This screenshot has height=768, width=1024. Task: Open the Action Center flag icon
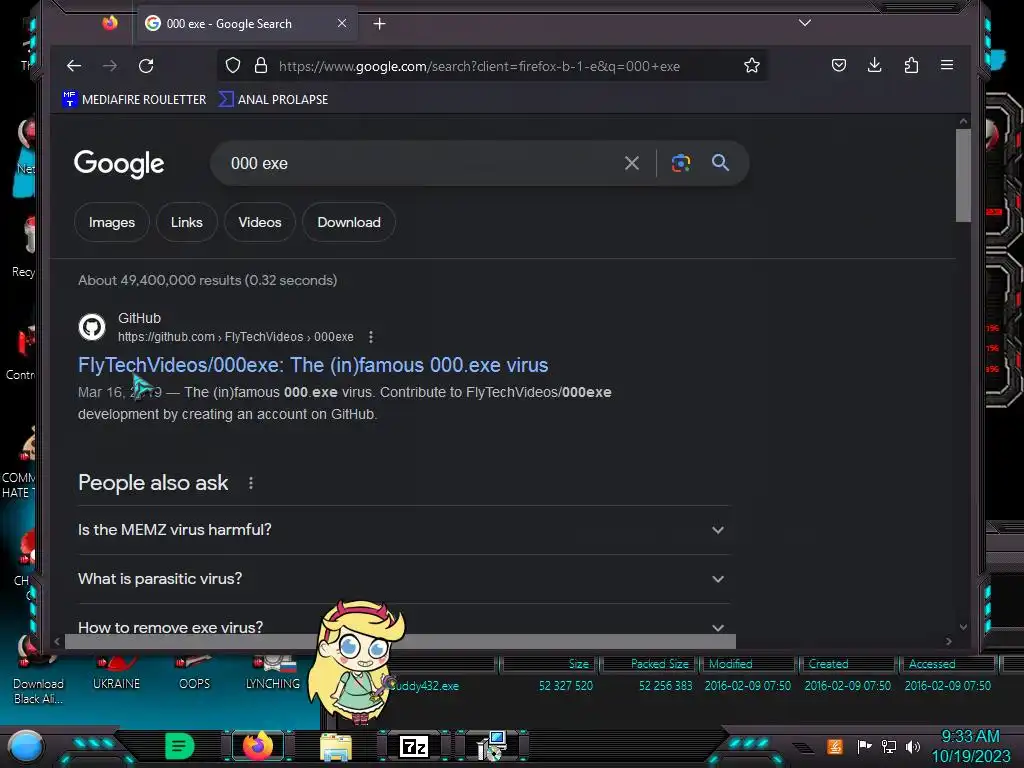pos(864,746)
